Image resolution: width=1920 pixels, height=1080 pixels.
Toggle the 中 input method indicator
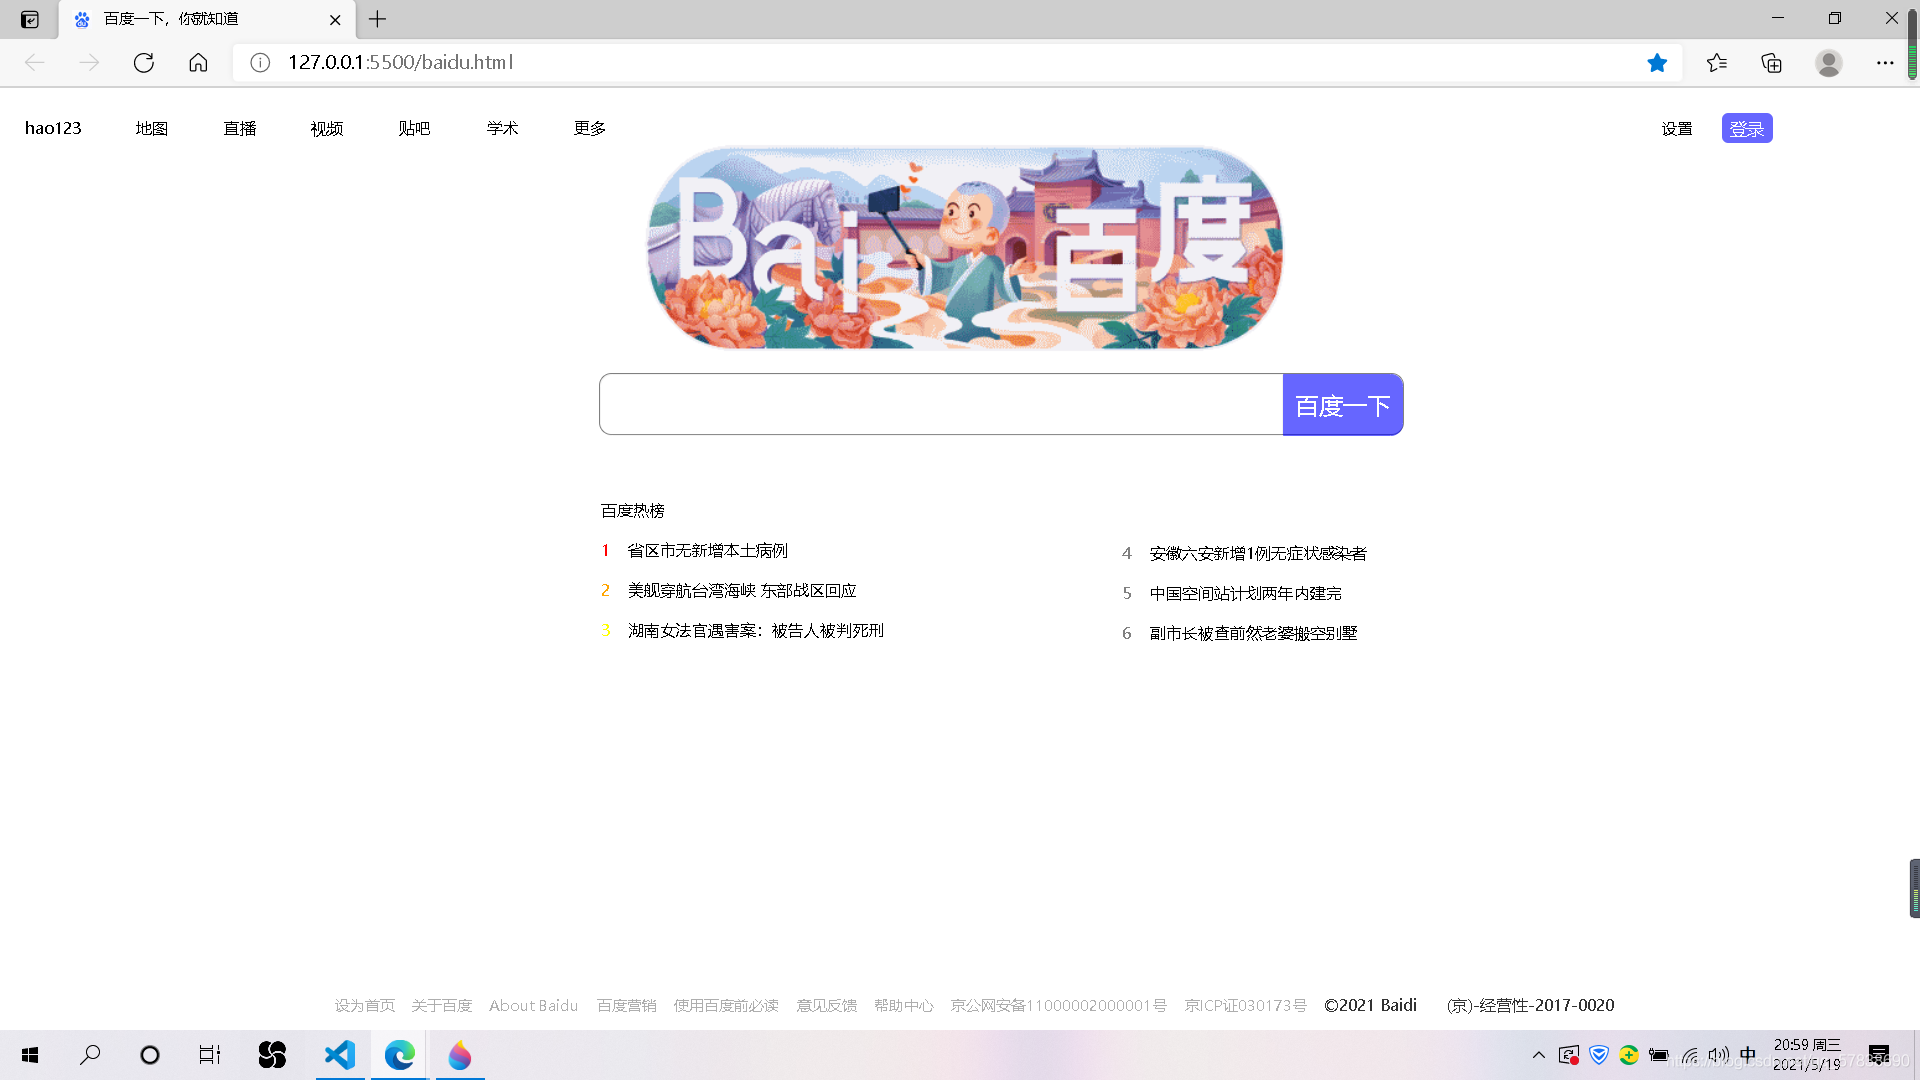pos(1748,1055)
